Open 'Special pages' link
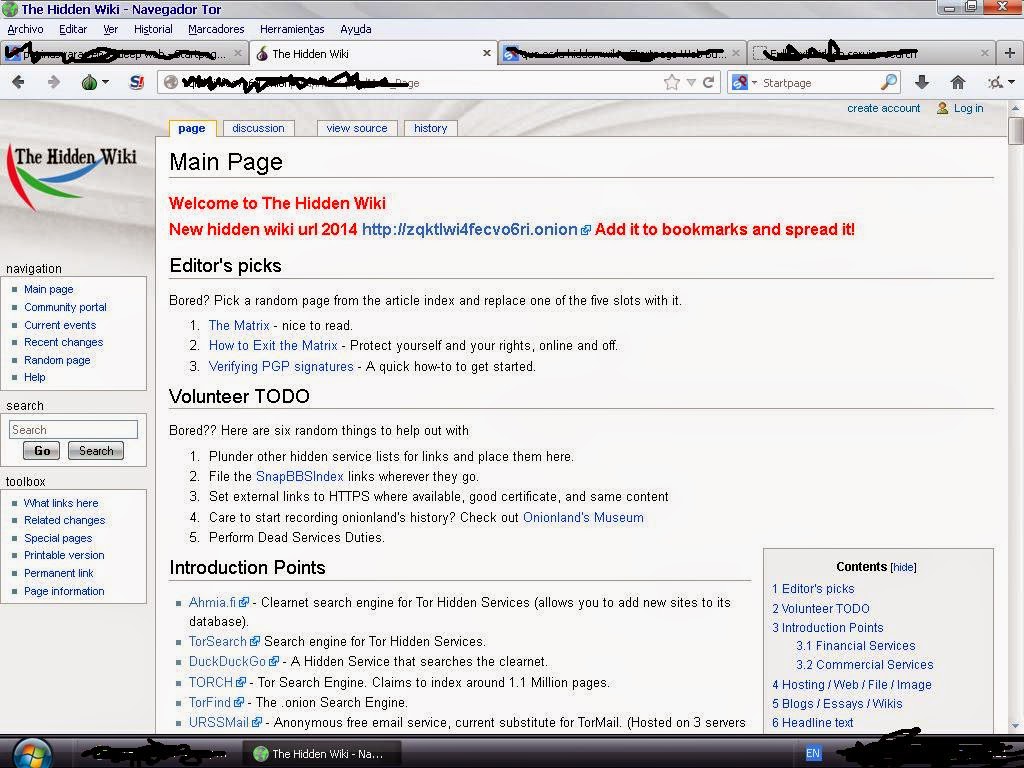Screen dimensions: 1024x768 pyautogui.click(x=58, y=539)
